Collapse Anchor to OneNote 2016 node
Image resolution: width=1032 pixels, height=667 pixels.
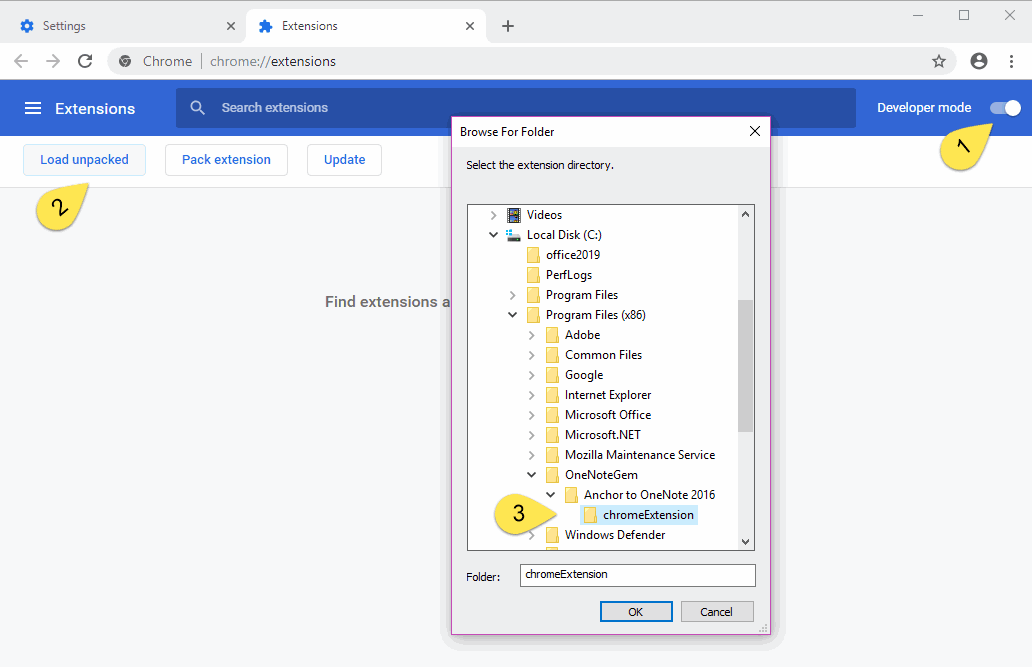[550, 494]
